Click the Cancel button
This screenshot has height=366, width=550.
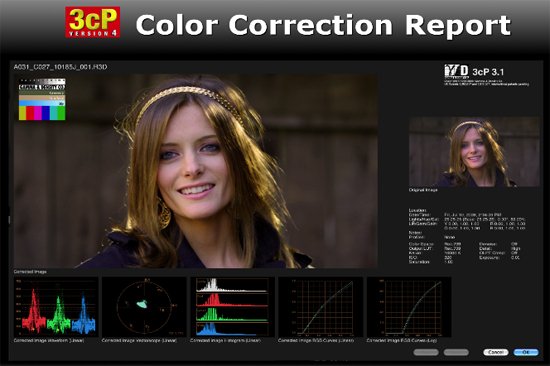click(x=496, y=352)
